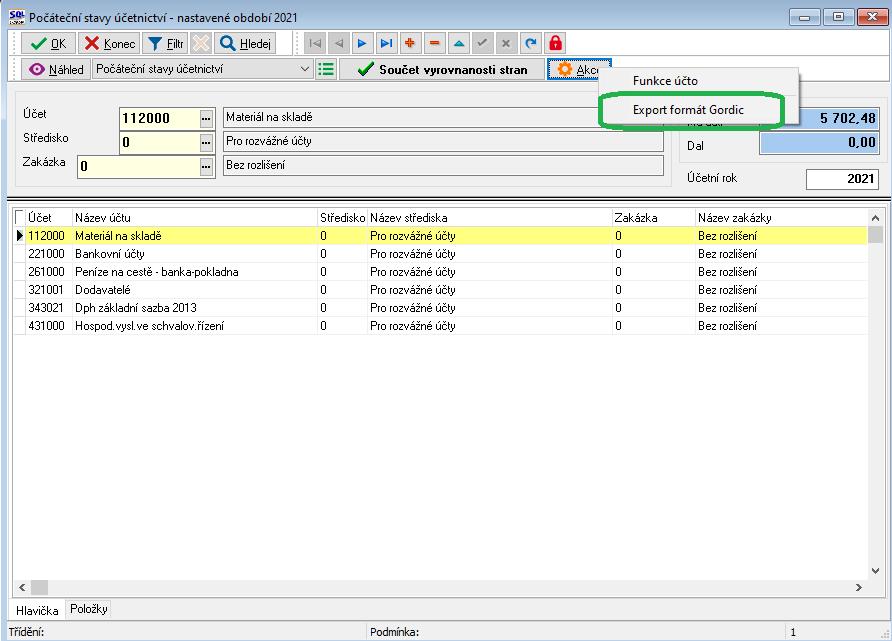Viewport: 892px width, 641px height.
Task: Refresh data with the reload icon
Action: (531, 43)
